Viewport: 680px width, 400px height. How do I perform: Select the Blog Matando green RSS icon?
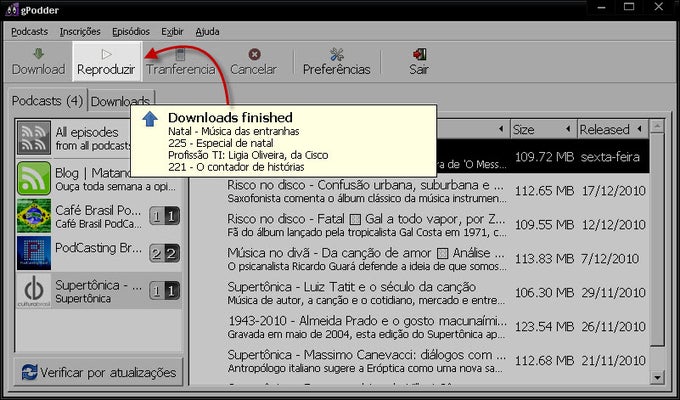point(34,178)
